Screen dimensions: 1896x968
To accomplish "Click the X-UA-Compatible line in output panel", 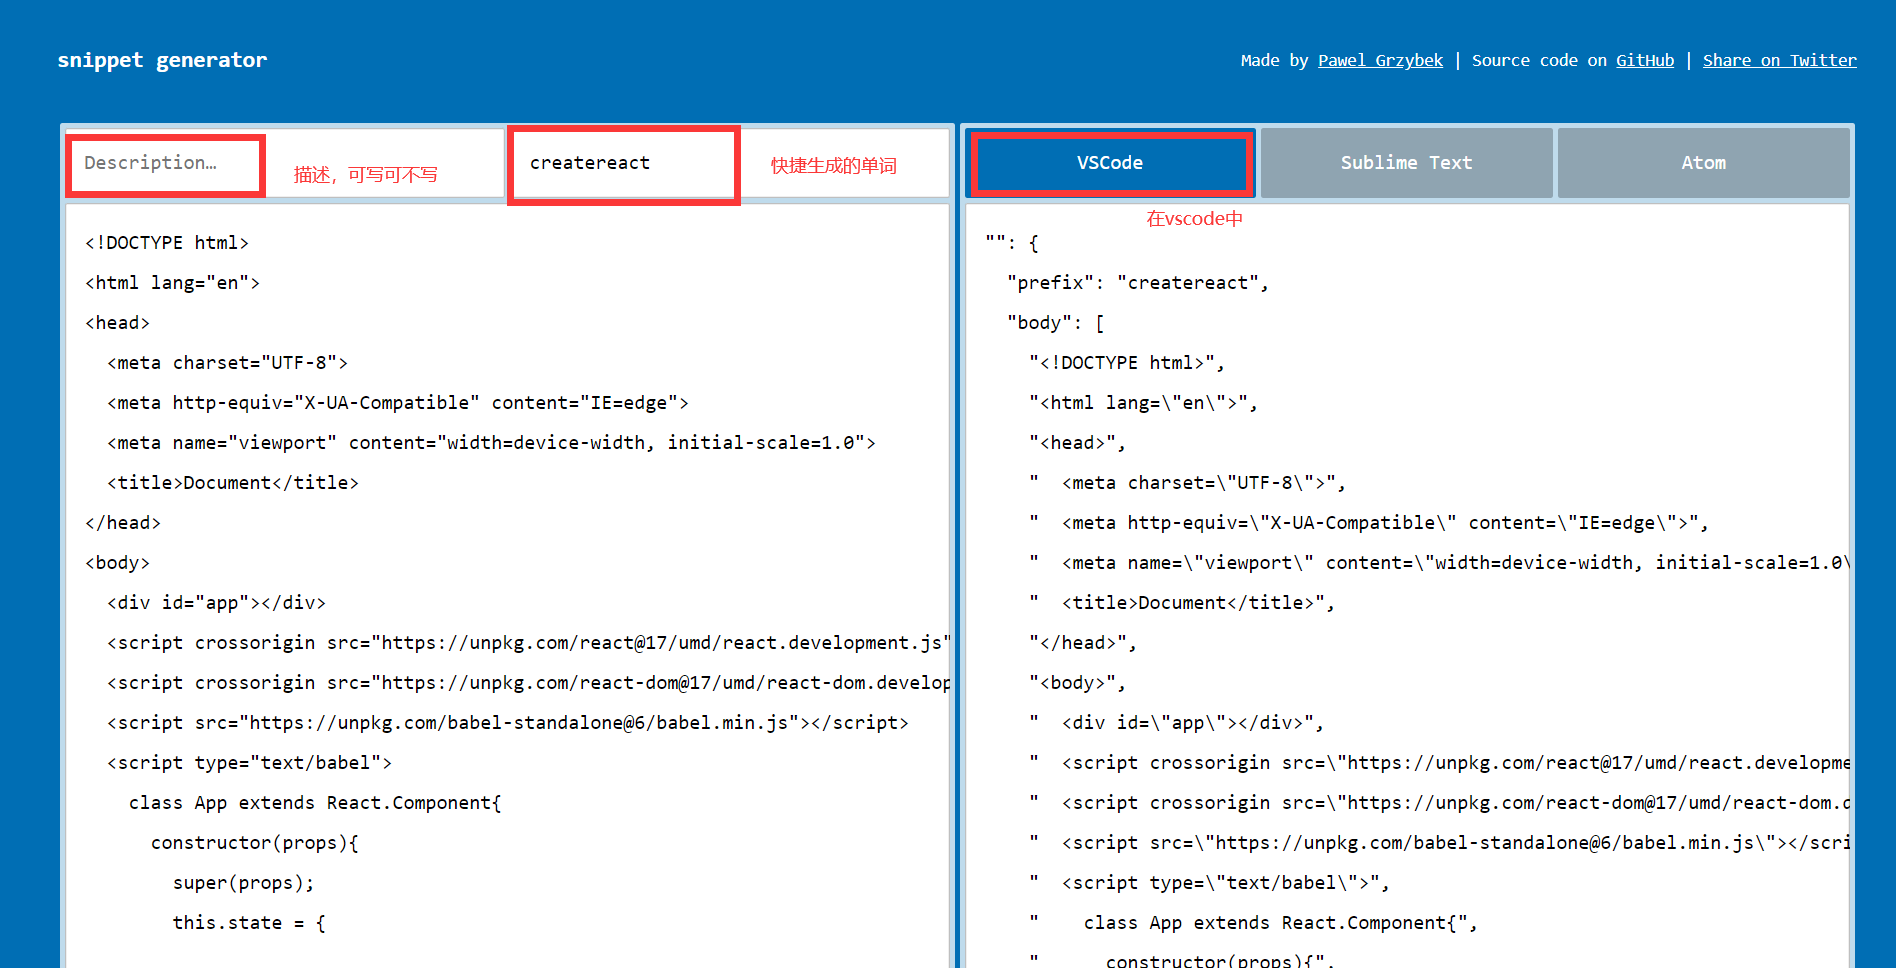I will pyautogui.click(x=1369, y=523).
